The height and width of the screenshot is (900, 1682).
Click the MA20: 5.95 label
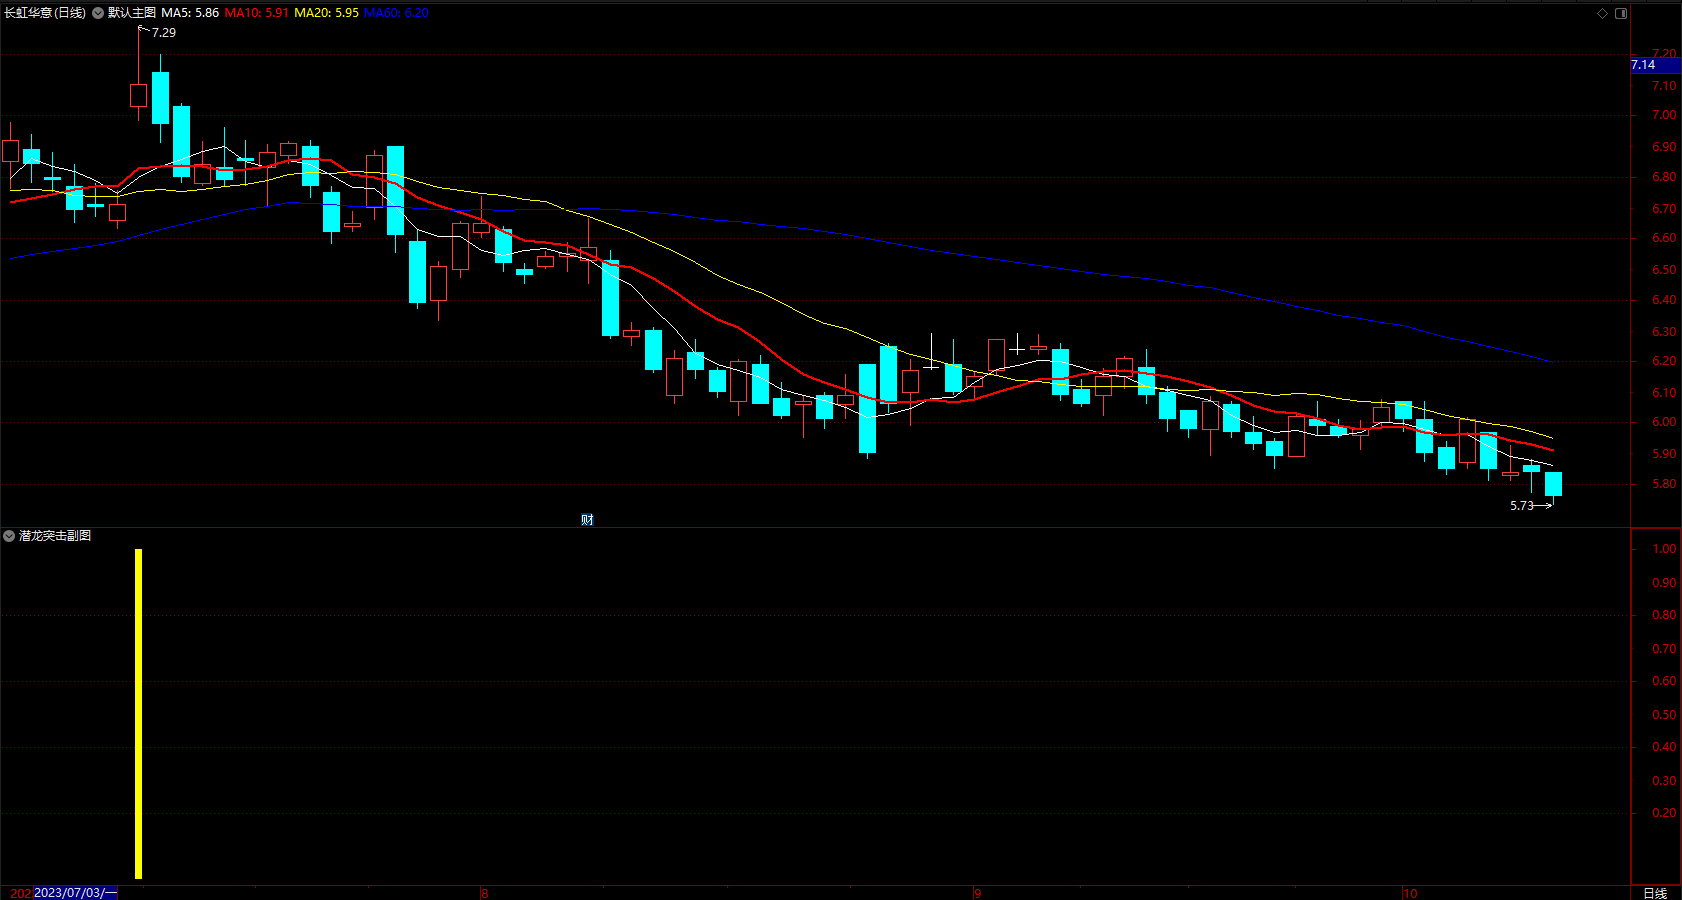pos(326,13)
